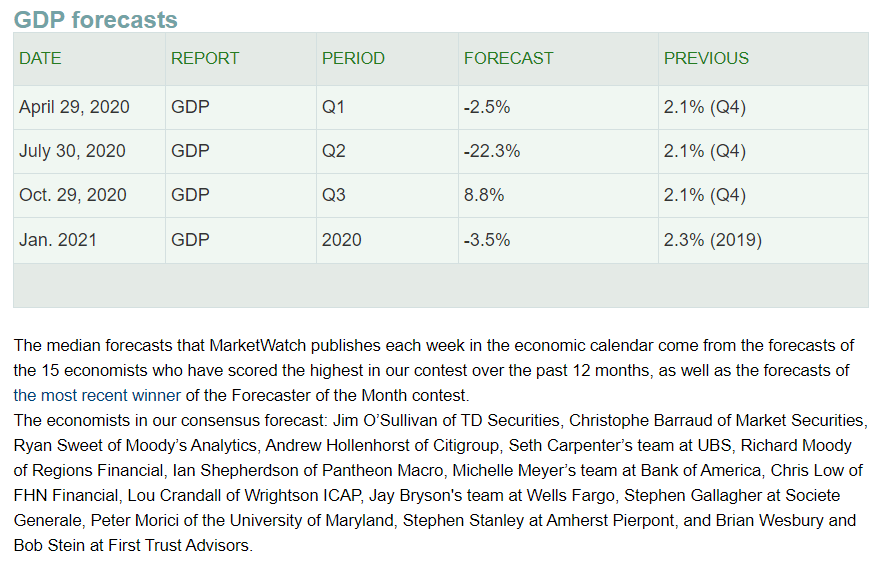Click the Oct. 29, 2020 date cell
The image size is (871, 563).
89,195
